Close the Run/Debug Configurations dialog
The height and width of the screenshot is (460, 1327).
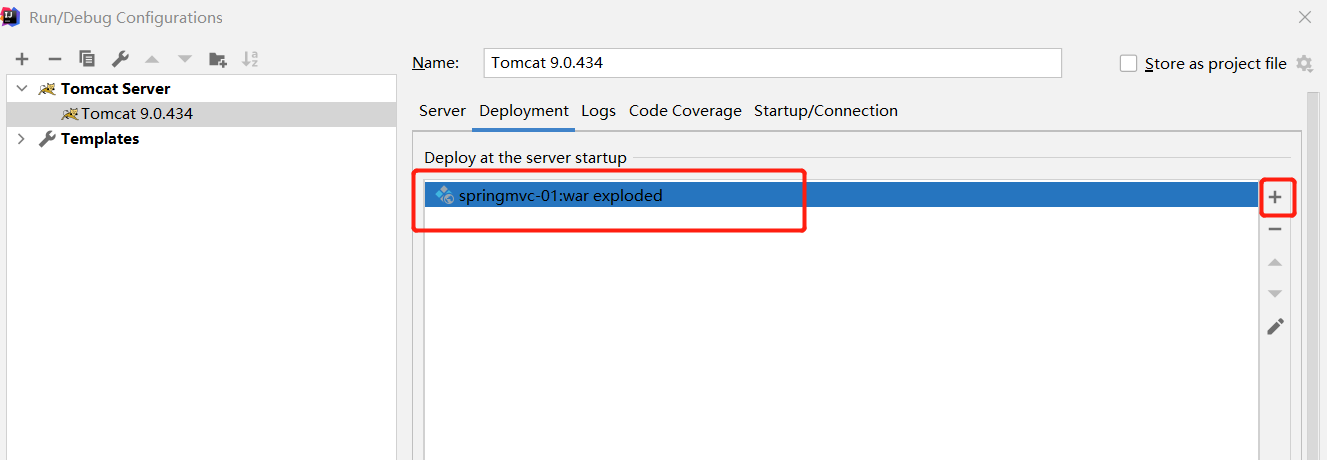(1304, 17)
